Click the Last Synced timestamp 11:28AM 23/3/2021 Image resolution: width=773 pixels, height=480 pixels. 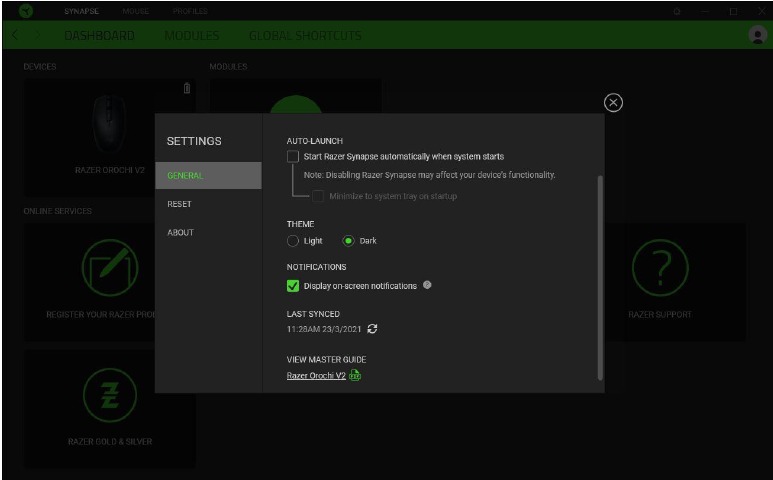tap(324, 329)
